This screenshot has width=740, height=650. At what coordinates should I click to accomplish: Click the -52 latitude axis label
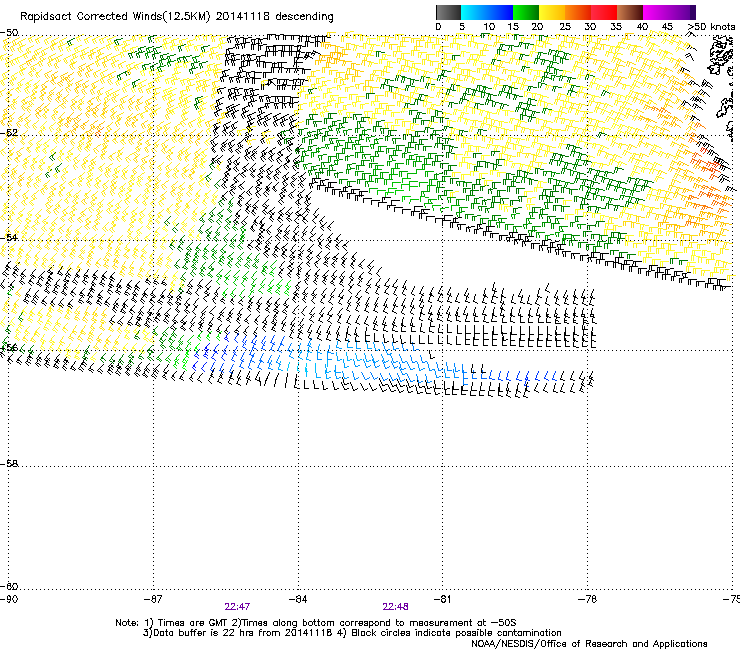click(x=9, y=133)
